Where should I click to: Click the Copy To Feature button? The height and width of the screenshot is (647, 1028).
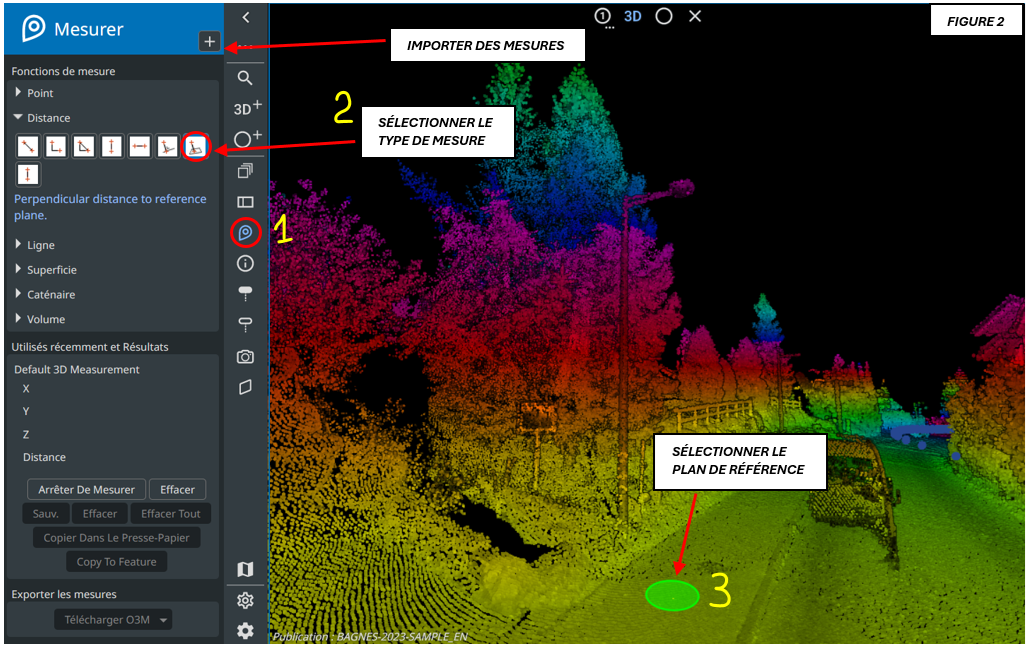click(x=117, y=562)
